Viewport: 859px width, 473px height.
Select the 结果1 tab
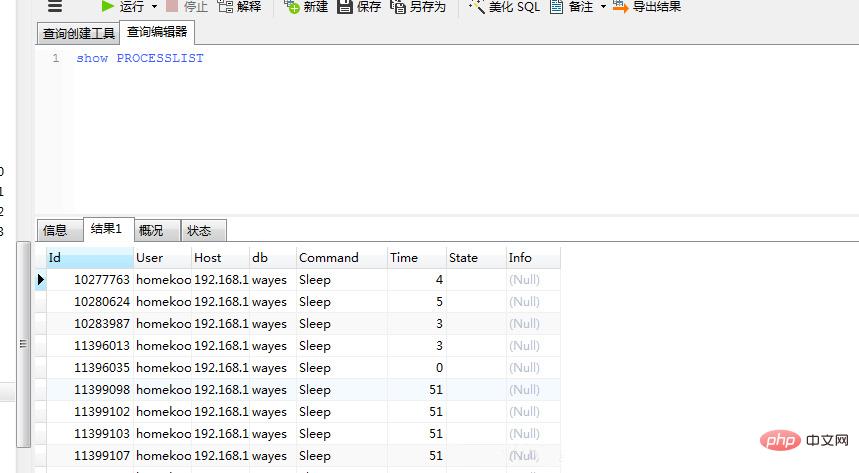coord(108,229)
